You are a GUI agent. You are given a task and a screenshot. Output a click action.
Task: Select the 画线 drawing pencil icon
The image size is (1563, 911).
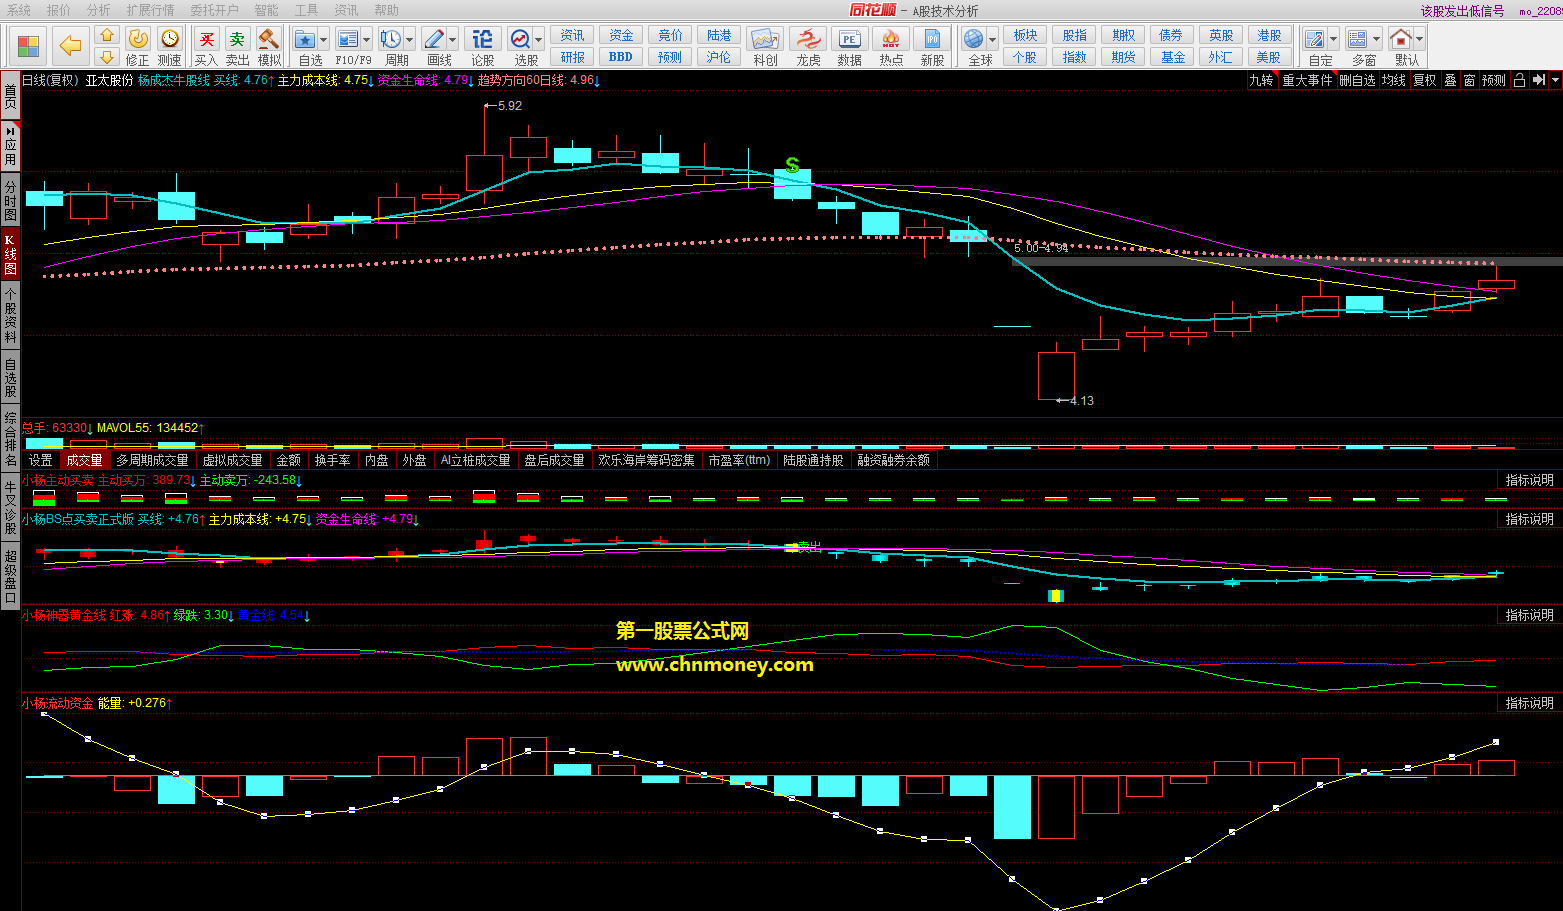[434, 39]
